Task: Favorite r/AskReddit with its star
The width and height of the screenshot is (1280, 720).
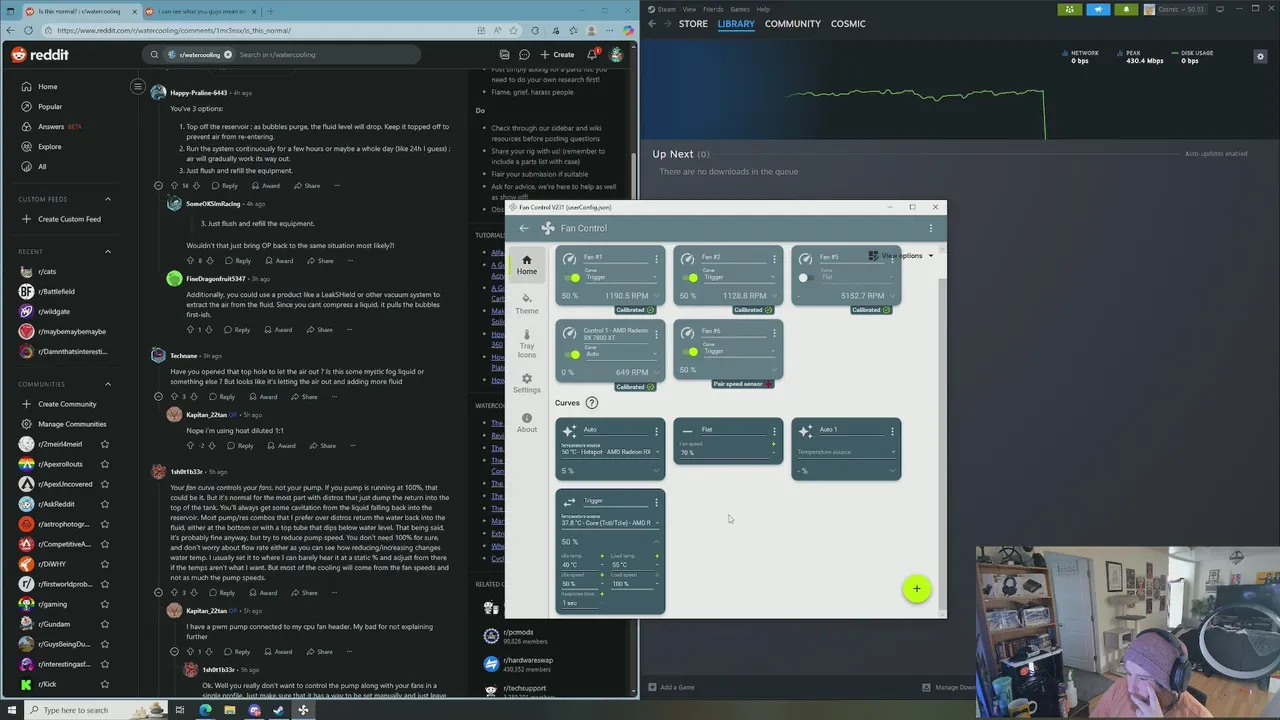Action: [x=104, y=504]
